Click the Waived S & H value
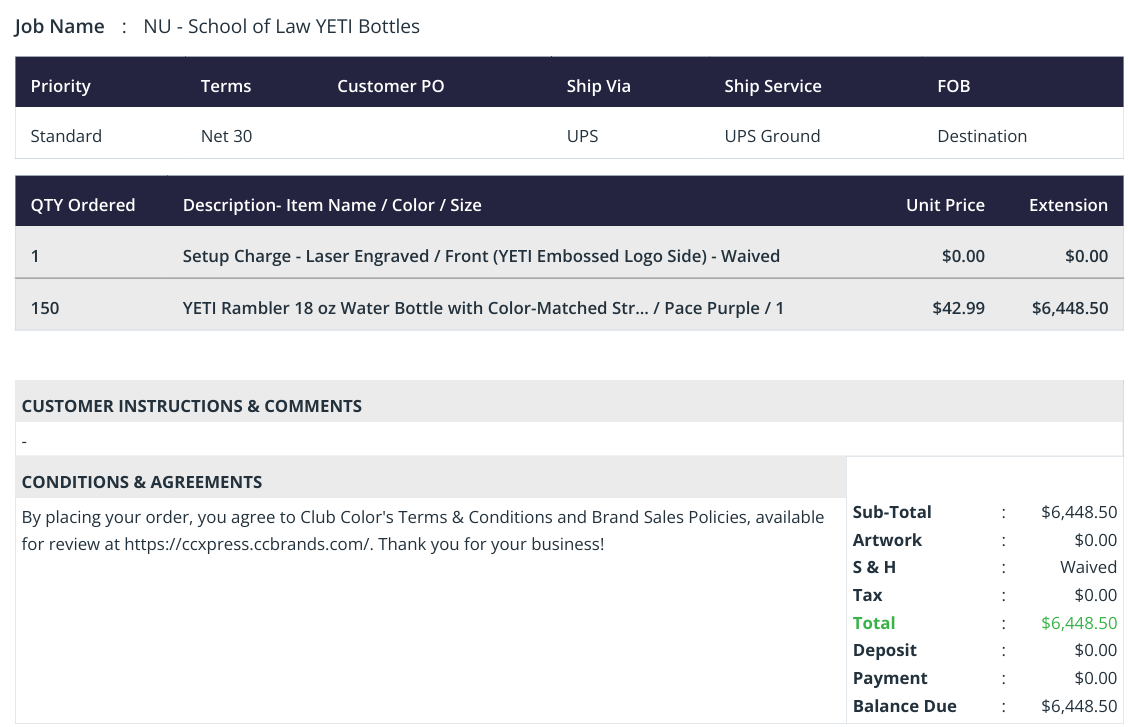The height and width of the screenshot is (727, 1128). click(1088, 567)
